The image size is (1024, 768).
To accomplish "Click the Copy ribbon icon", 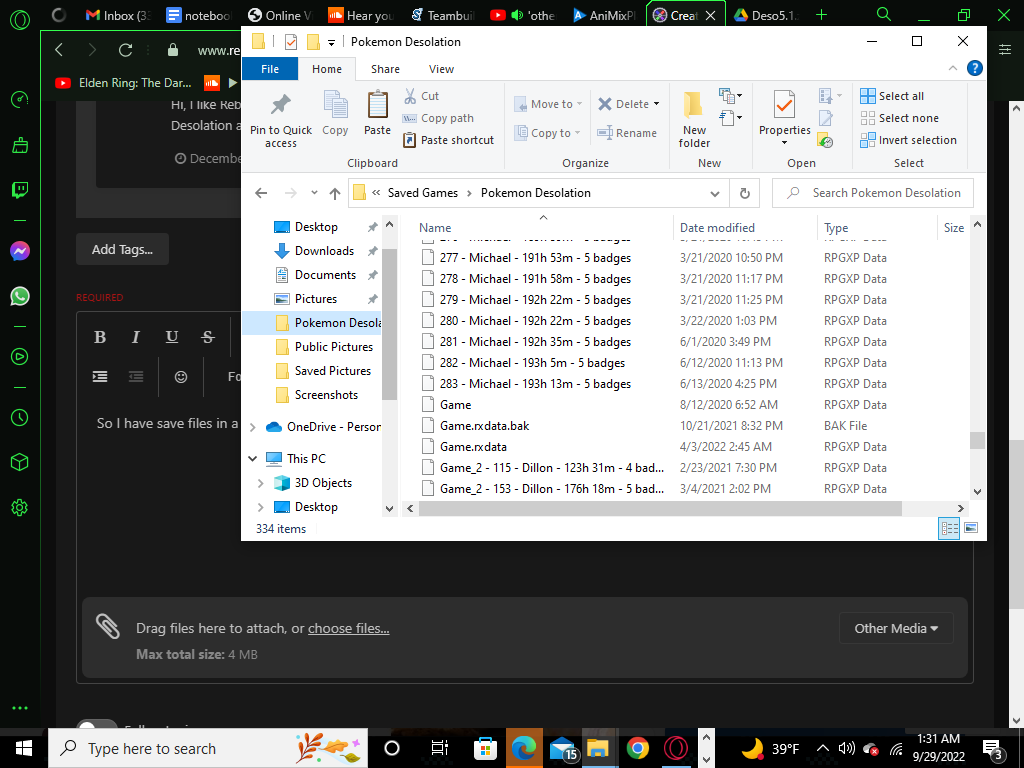I will (335, 104).
